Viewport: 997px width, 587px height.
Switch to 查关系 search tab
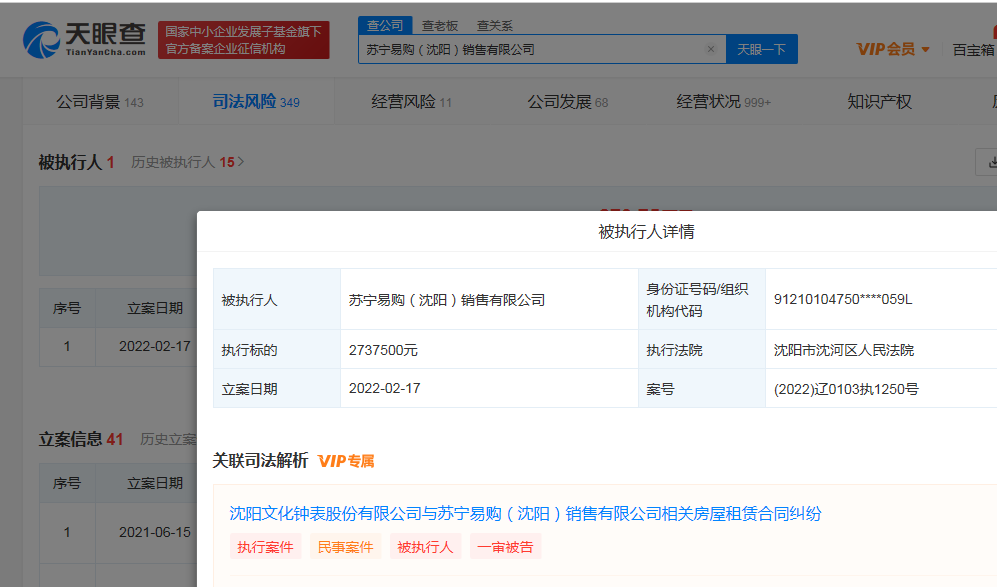(495, 25)
